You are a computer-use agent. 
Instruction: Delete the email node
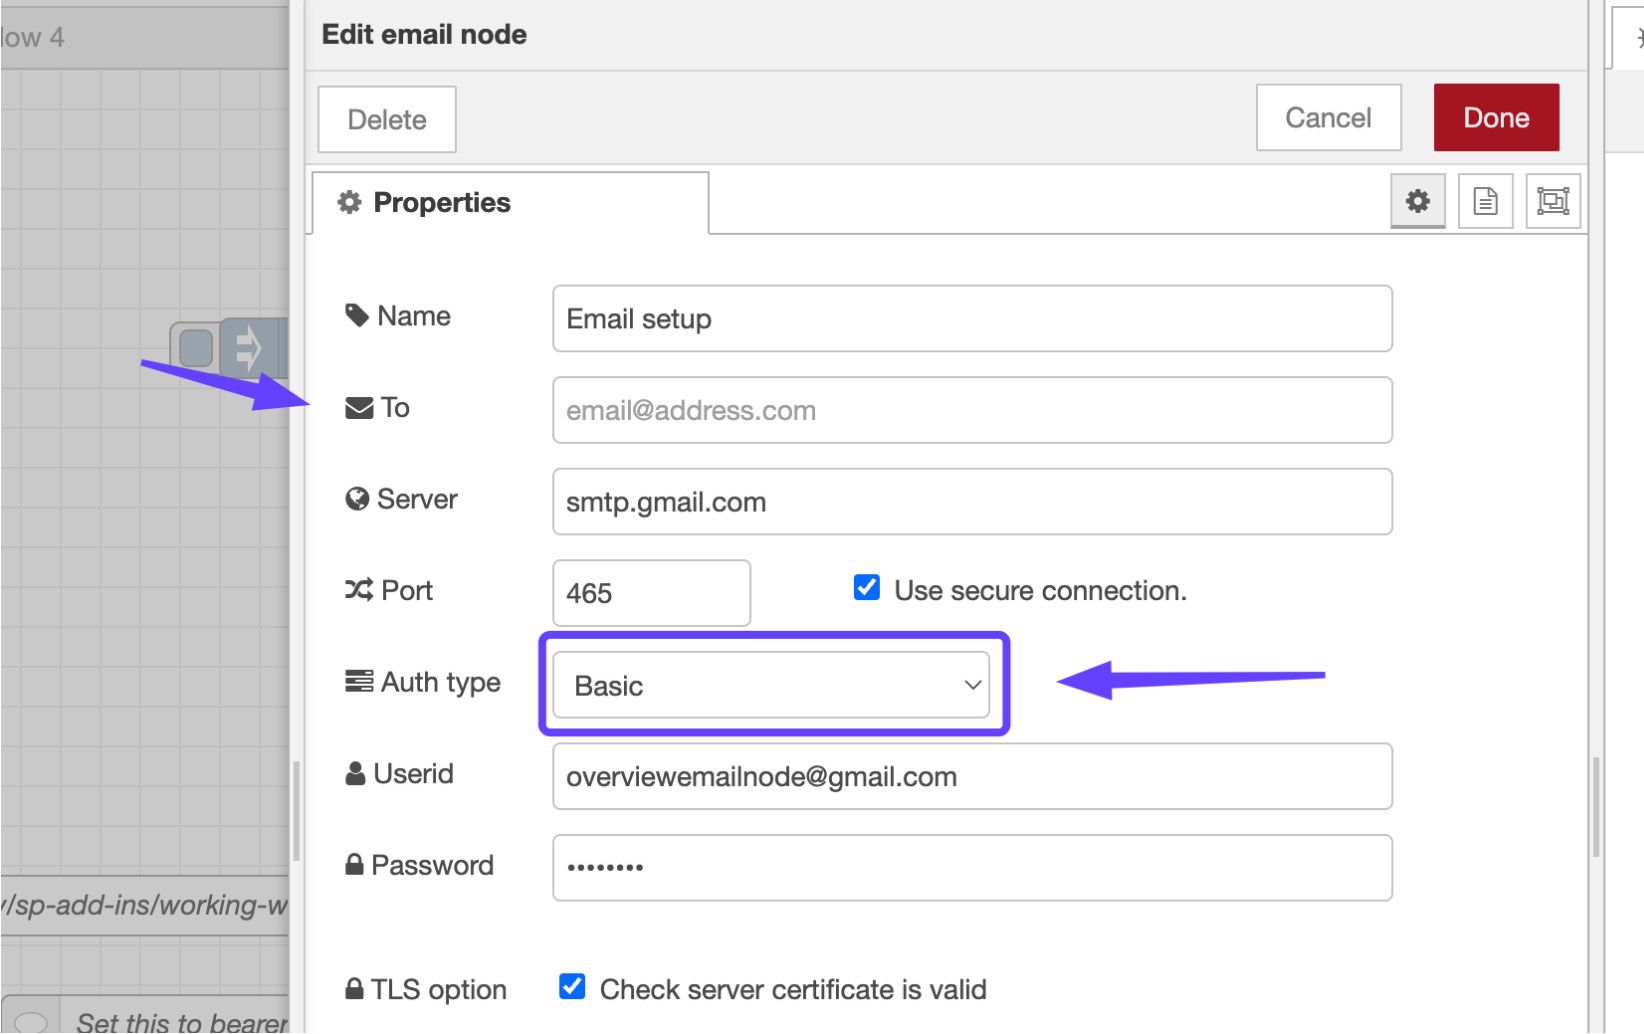point(387,120)
